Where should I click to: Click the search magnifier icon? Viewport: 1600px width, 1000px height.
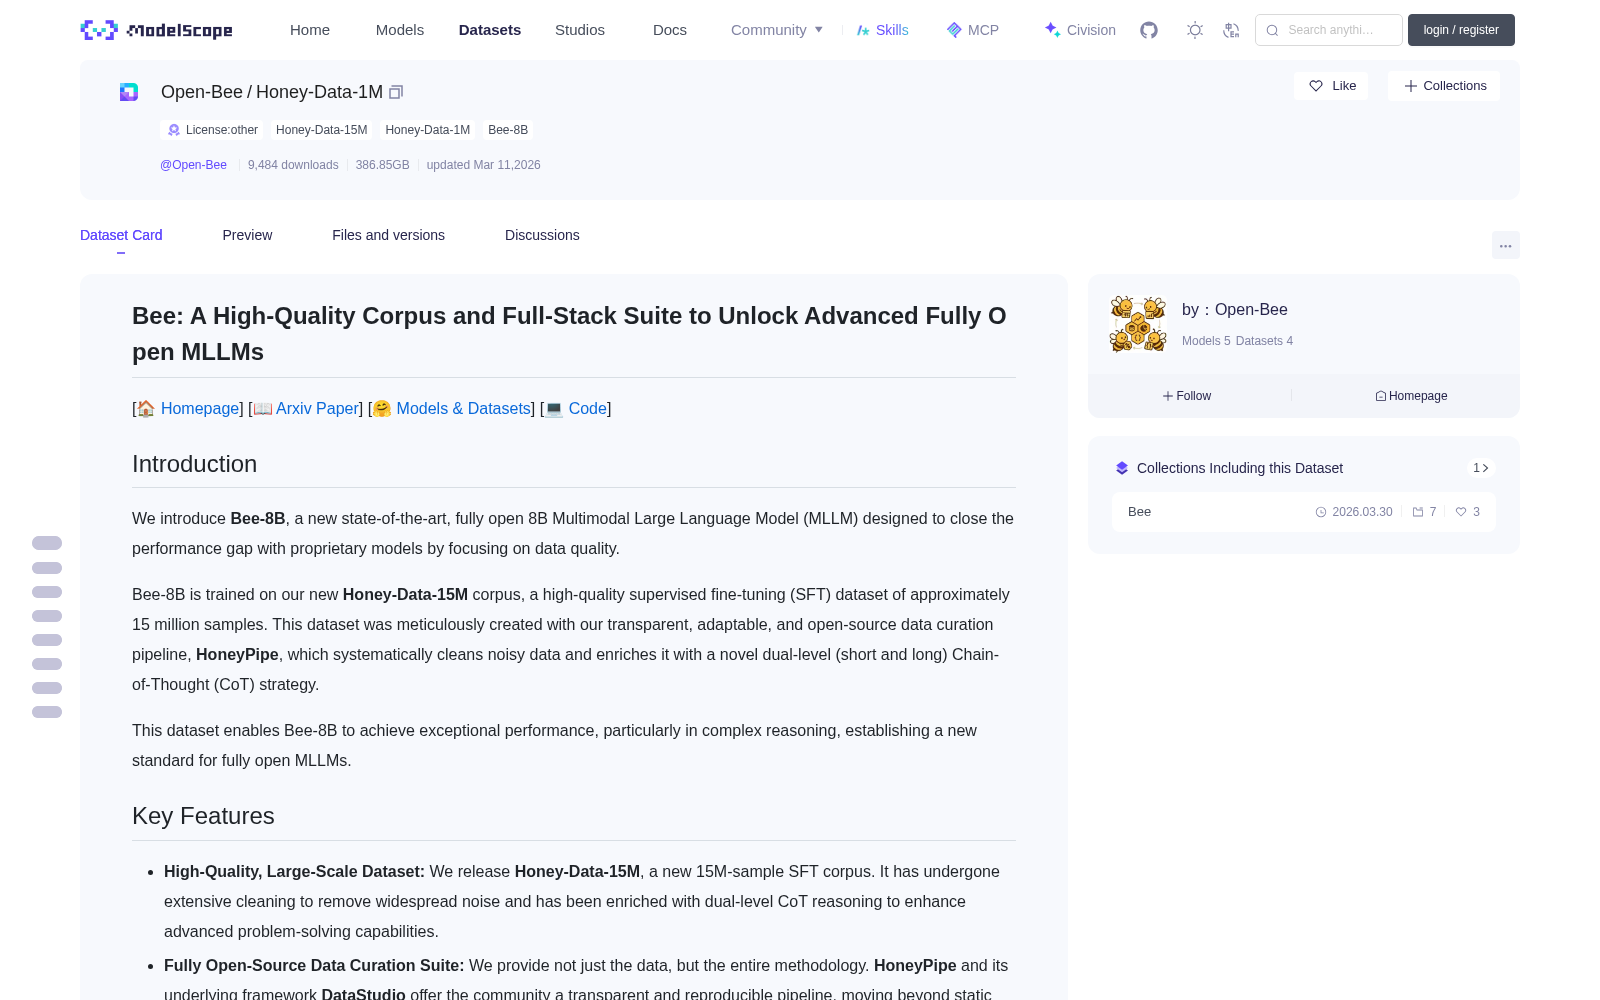tap(1272, 30)
